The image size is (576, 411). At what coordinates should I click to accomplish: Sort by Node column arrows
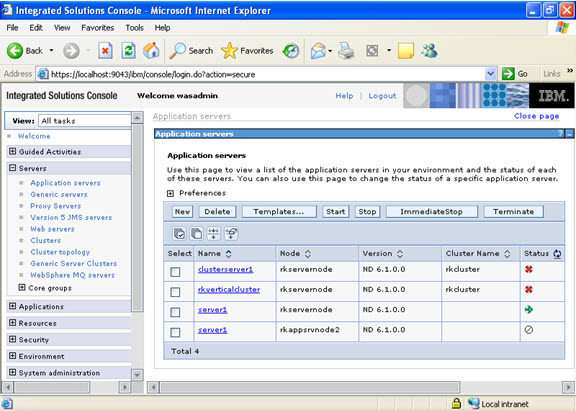click(308, 253)
